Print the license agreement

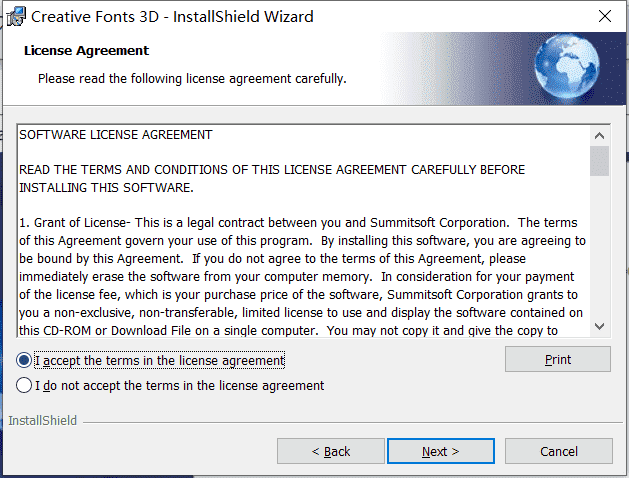pyautogui.click(x=558, y=359)
